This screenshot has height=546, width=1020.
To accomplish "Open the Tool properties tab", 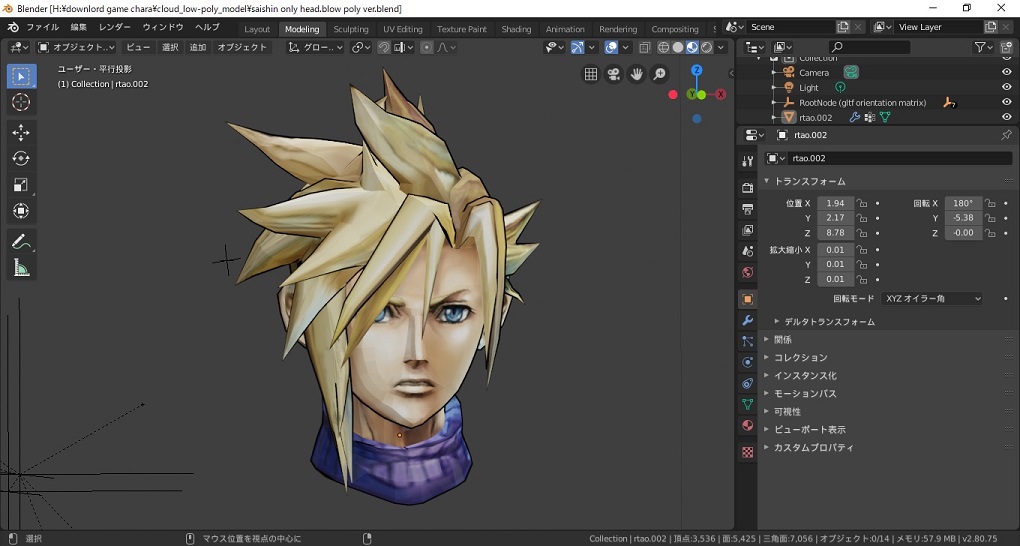I will [747, 161].
